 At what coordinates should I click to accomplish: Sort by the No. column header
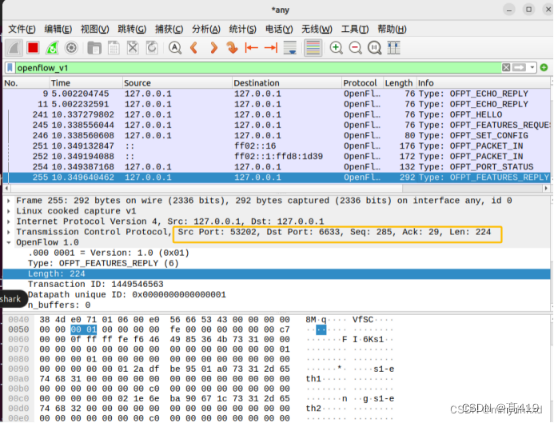click(x=26, y=83)
